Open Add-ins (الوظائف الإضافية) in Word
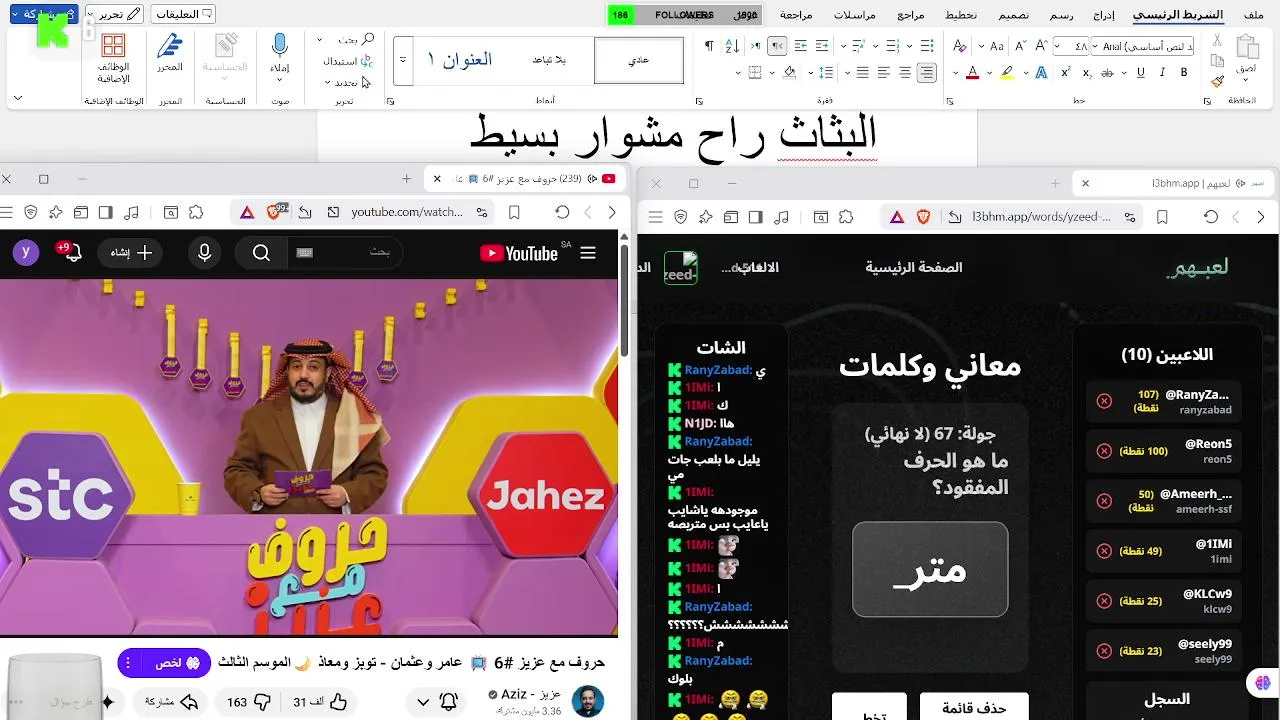The image size is (1280, 720). click(113, 58)
